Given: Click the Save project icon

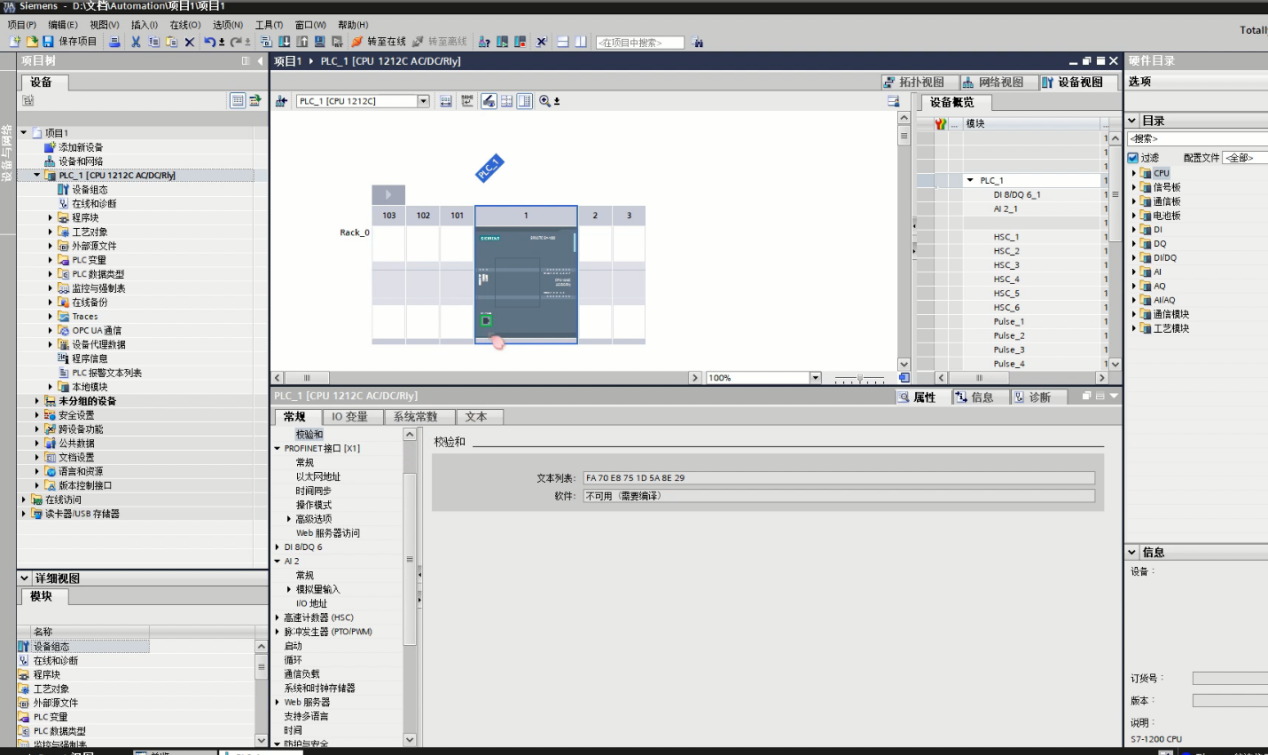Looking at the screenshot, I should point(47,42).
